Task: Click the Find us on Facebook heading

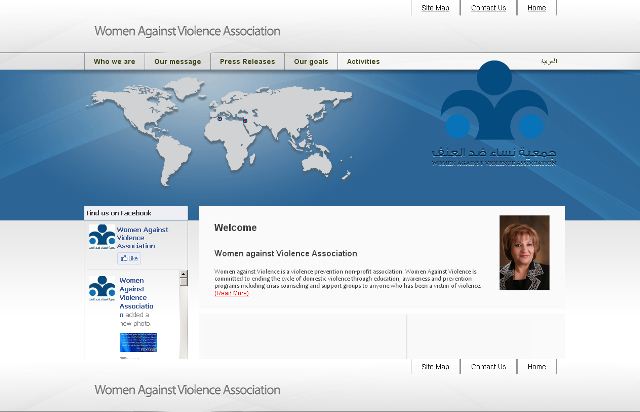Action: point(119,213)
